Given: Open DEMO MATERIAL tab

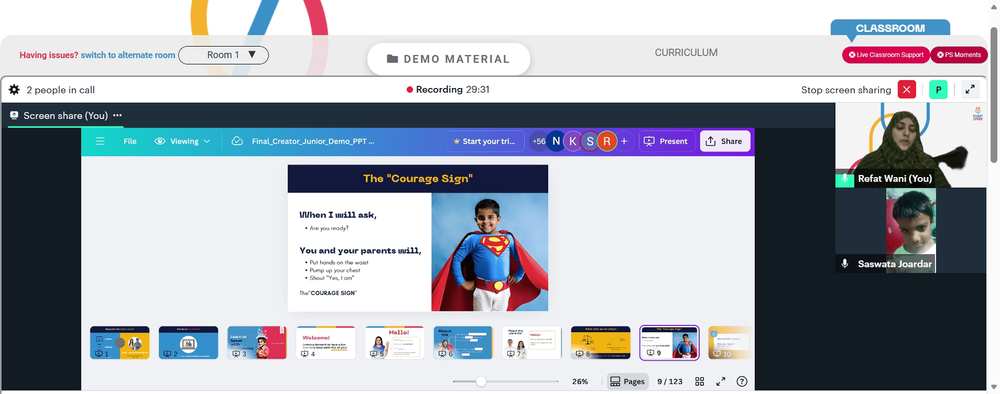Looking at the screenshot, I should click(x=448, y=59).
